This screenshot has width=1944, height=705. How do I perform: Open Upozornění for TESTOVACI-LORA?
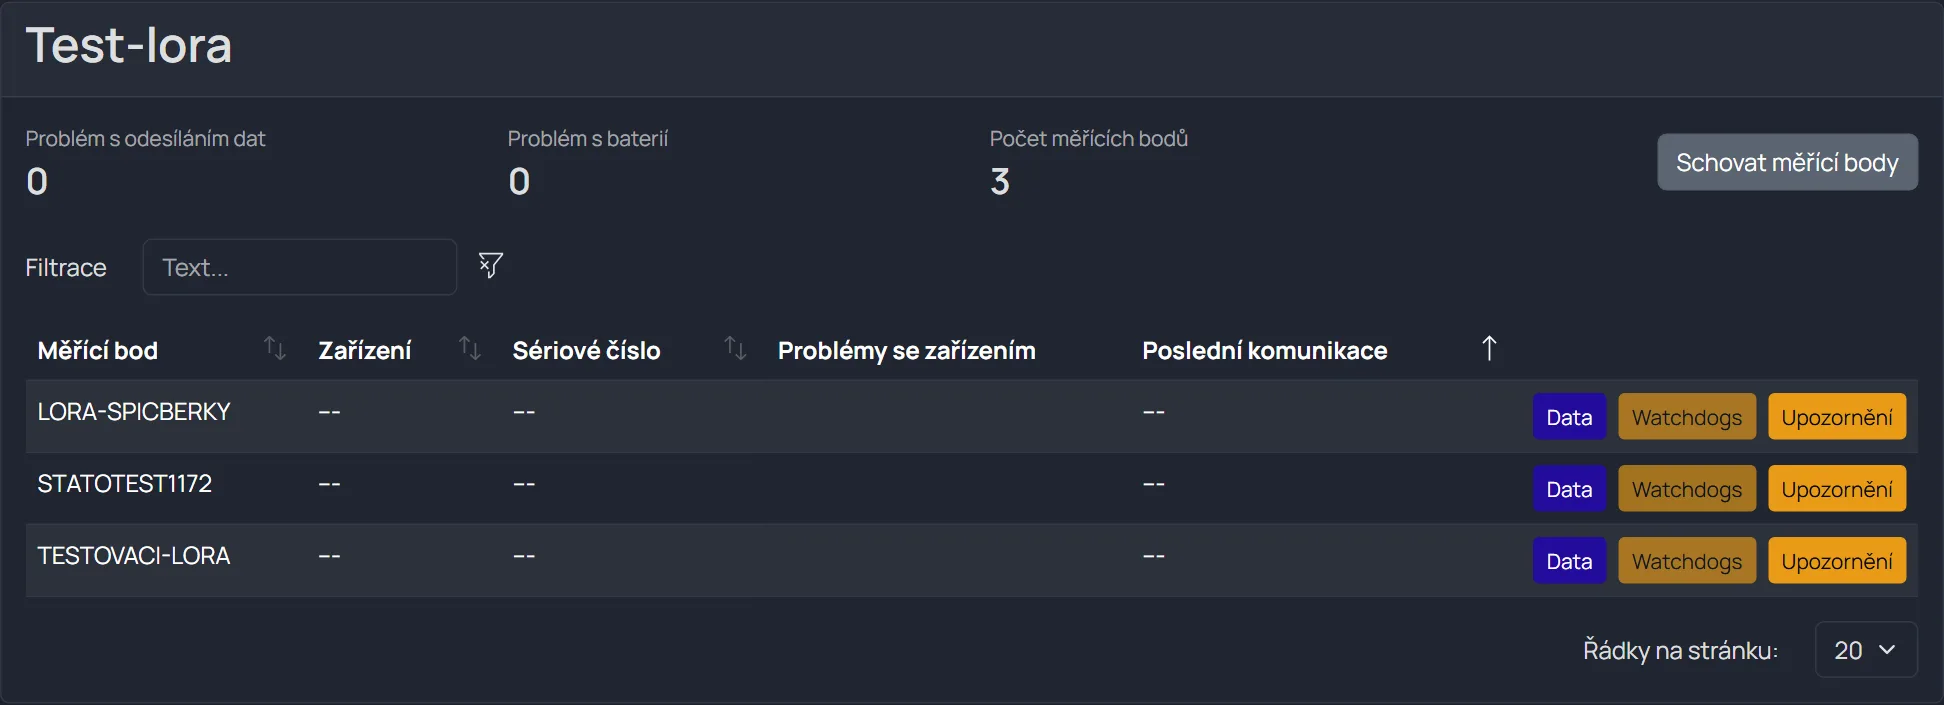[x=1837, y=561]
